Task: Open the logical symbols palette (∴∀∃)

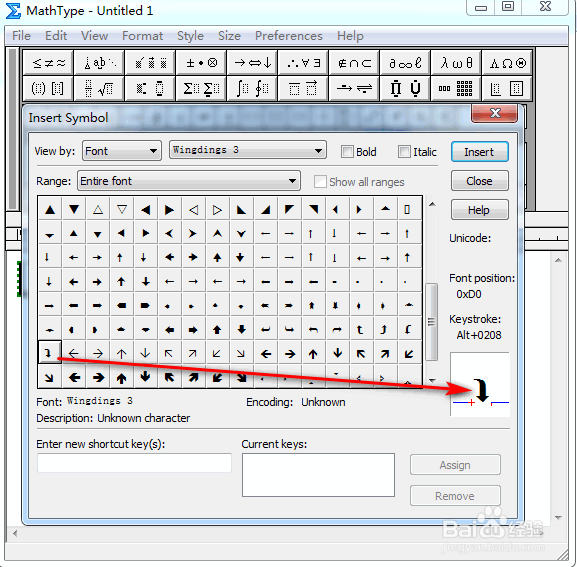Action: click(x=304, y=63)
